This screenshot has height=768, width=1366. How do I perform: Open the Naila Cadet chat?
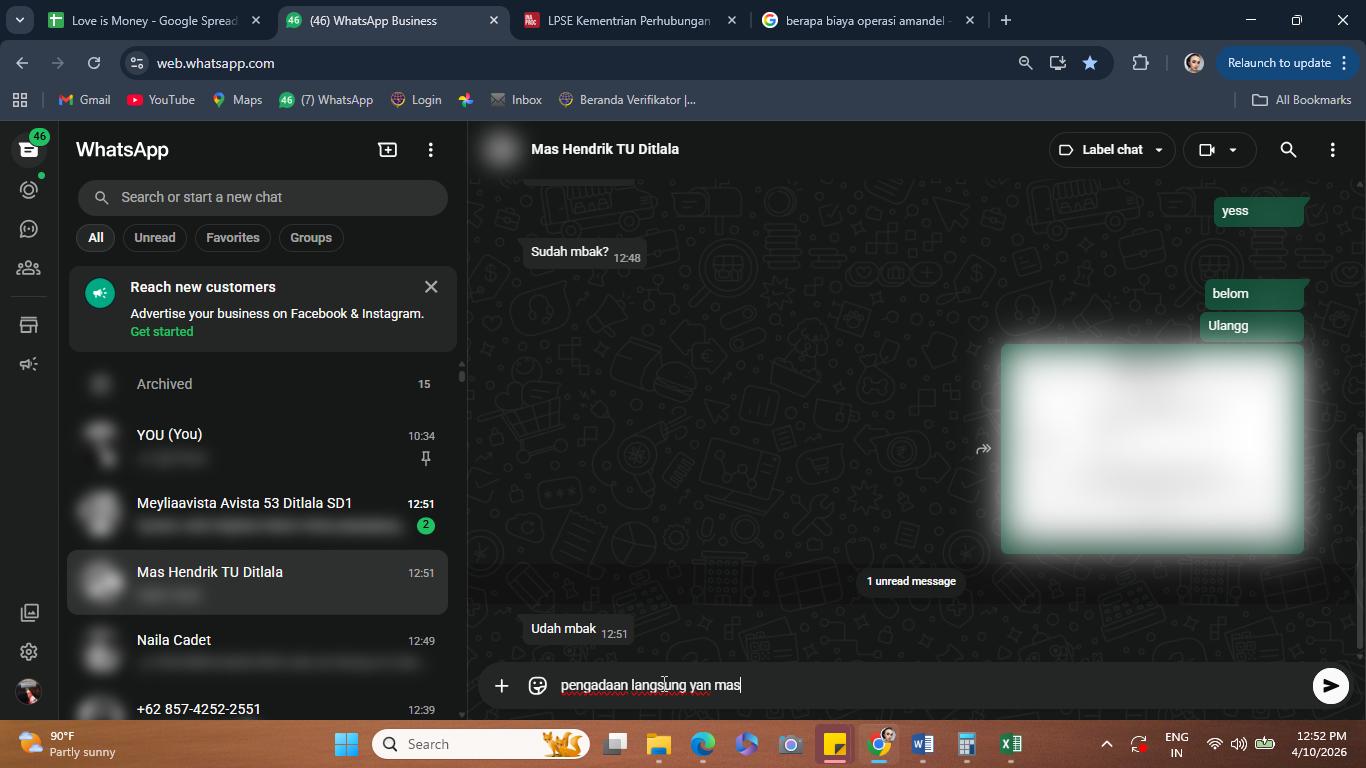pyautogui.click(x=258, y=651)
